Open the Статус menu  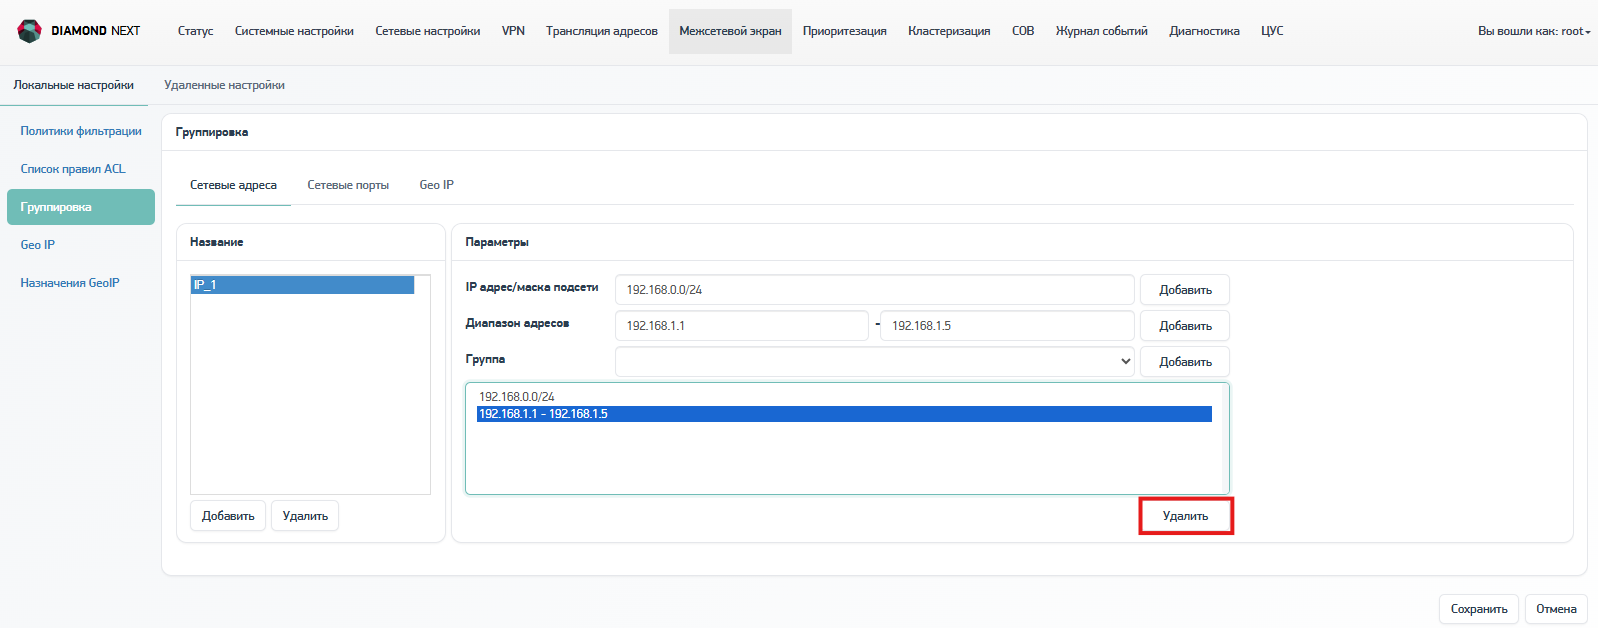point(195,31)
